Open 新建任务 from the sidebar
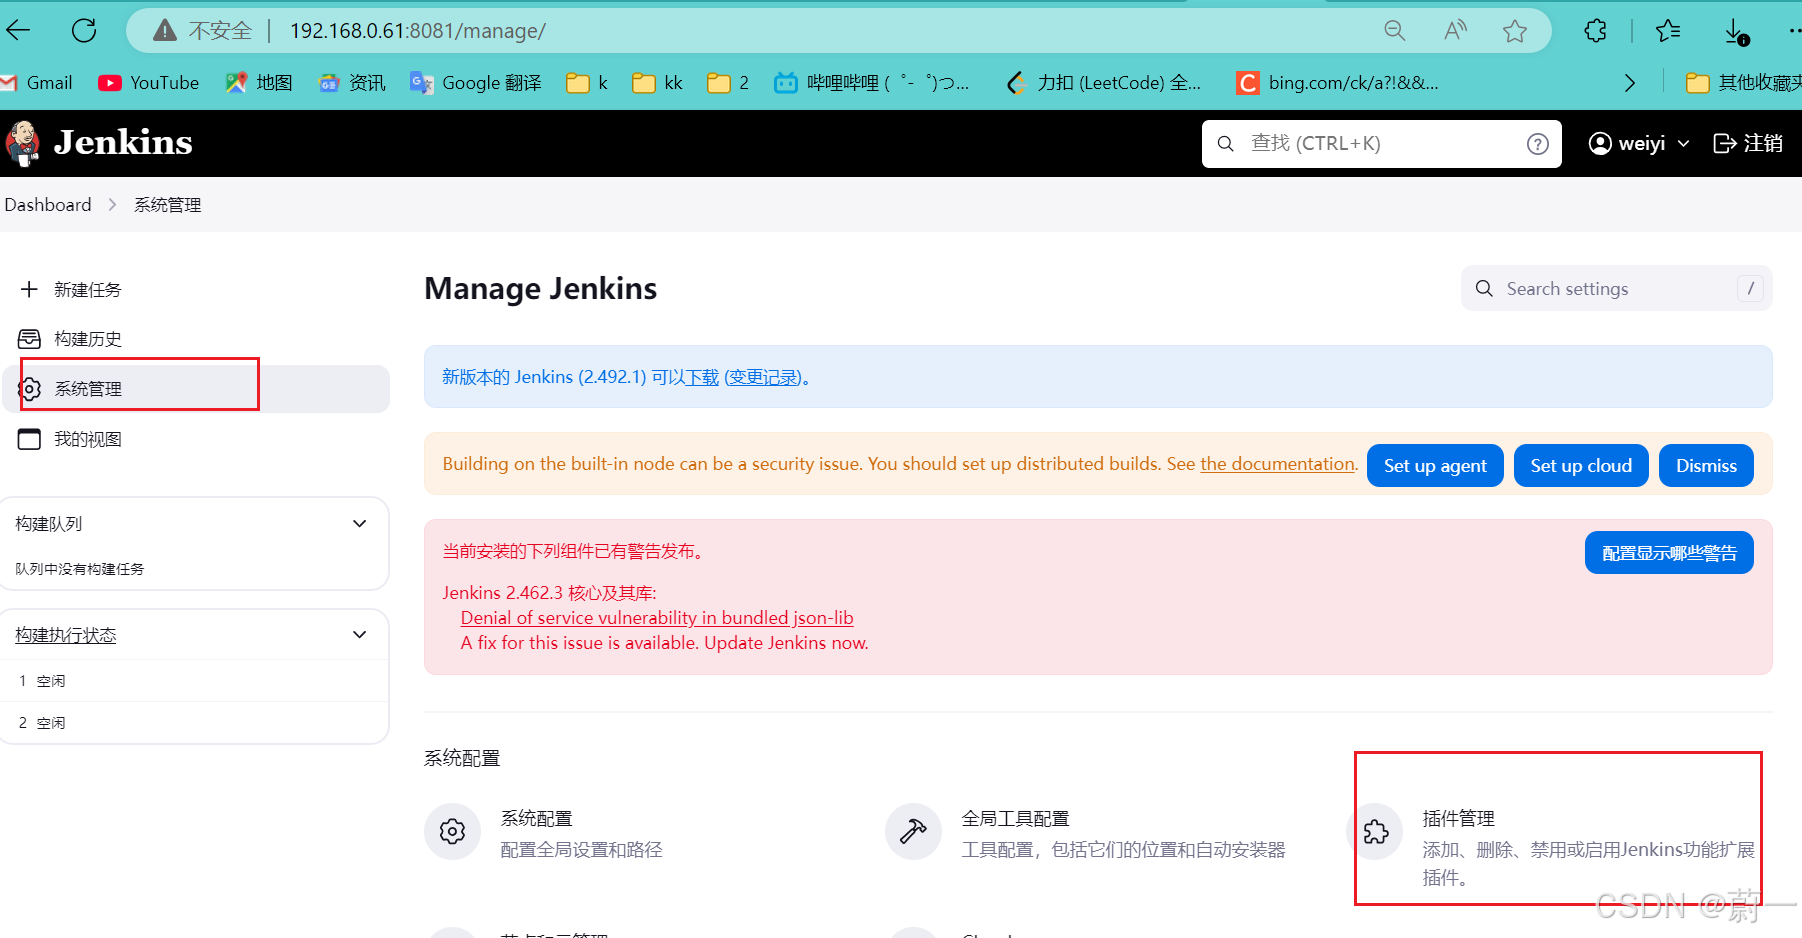Viewport: 1802px width, 938px height. point(88,290)
